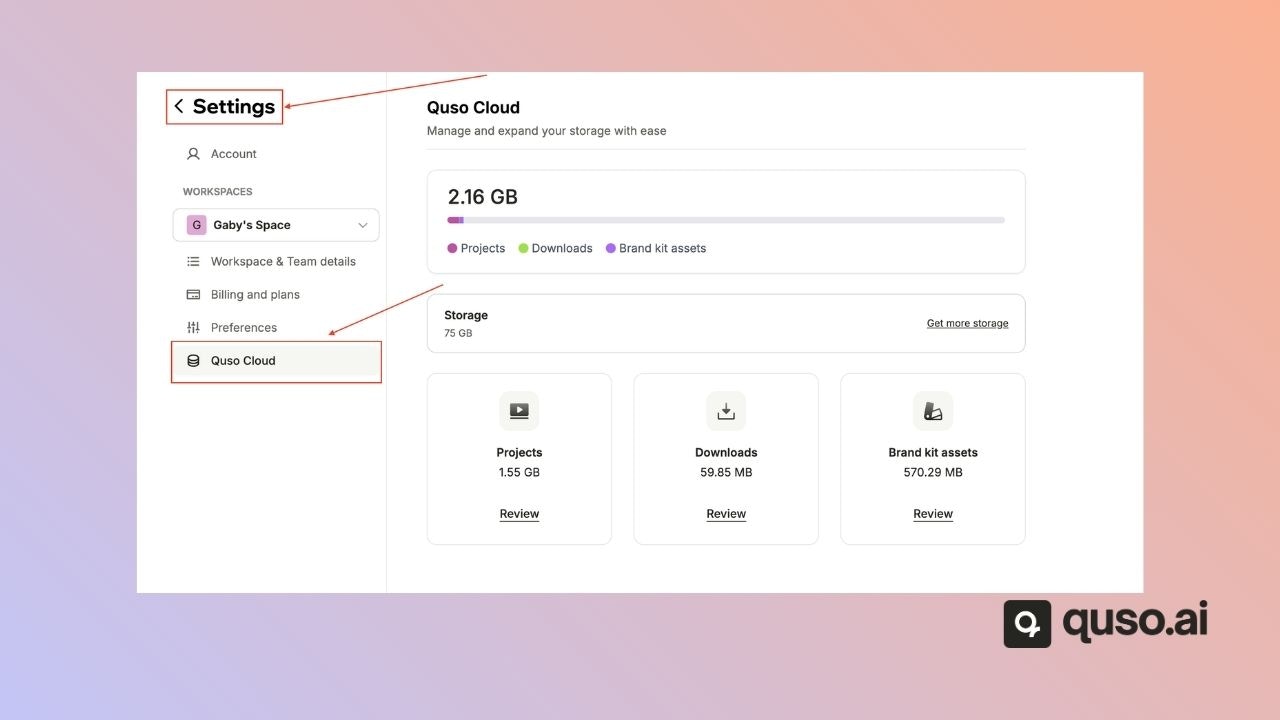
Task: Click the Storage 75 GB value
Action: pos(458,333)
